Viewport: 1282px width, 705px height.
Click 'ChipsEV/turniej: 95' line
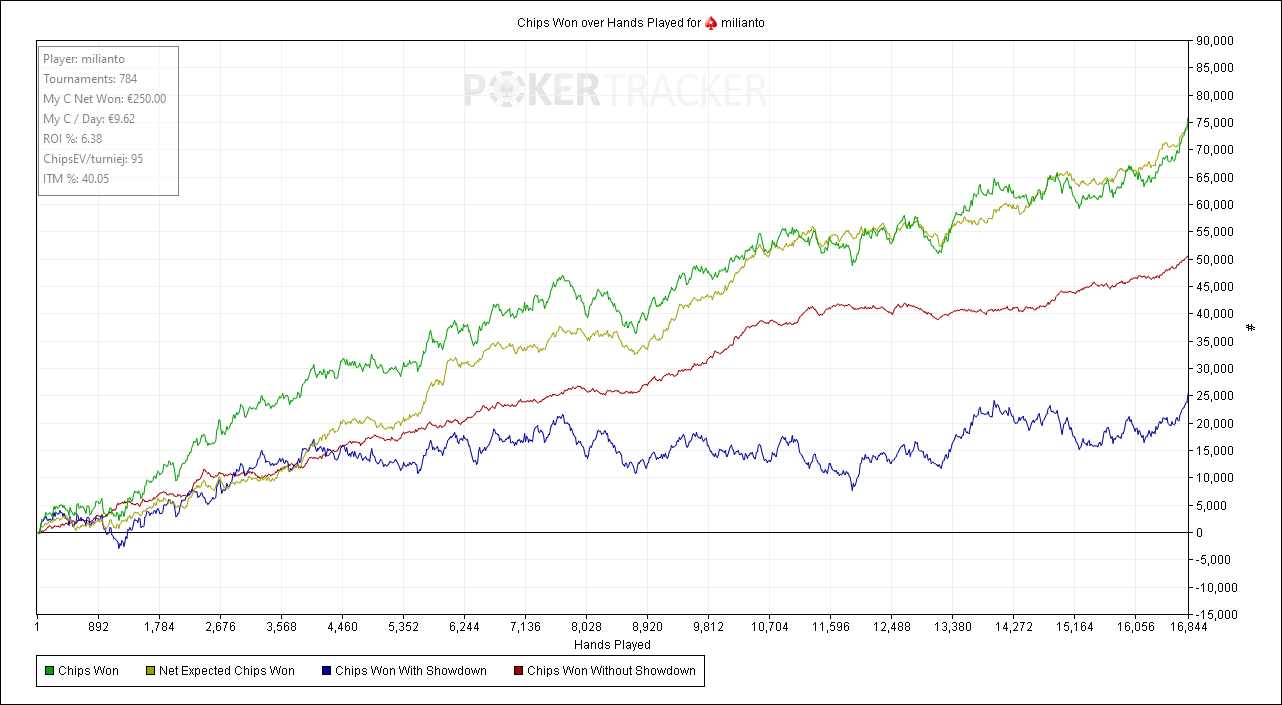tap(93, 159)
